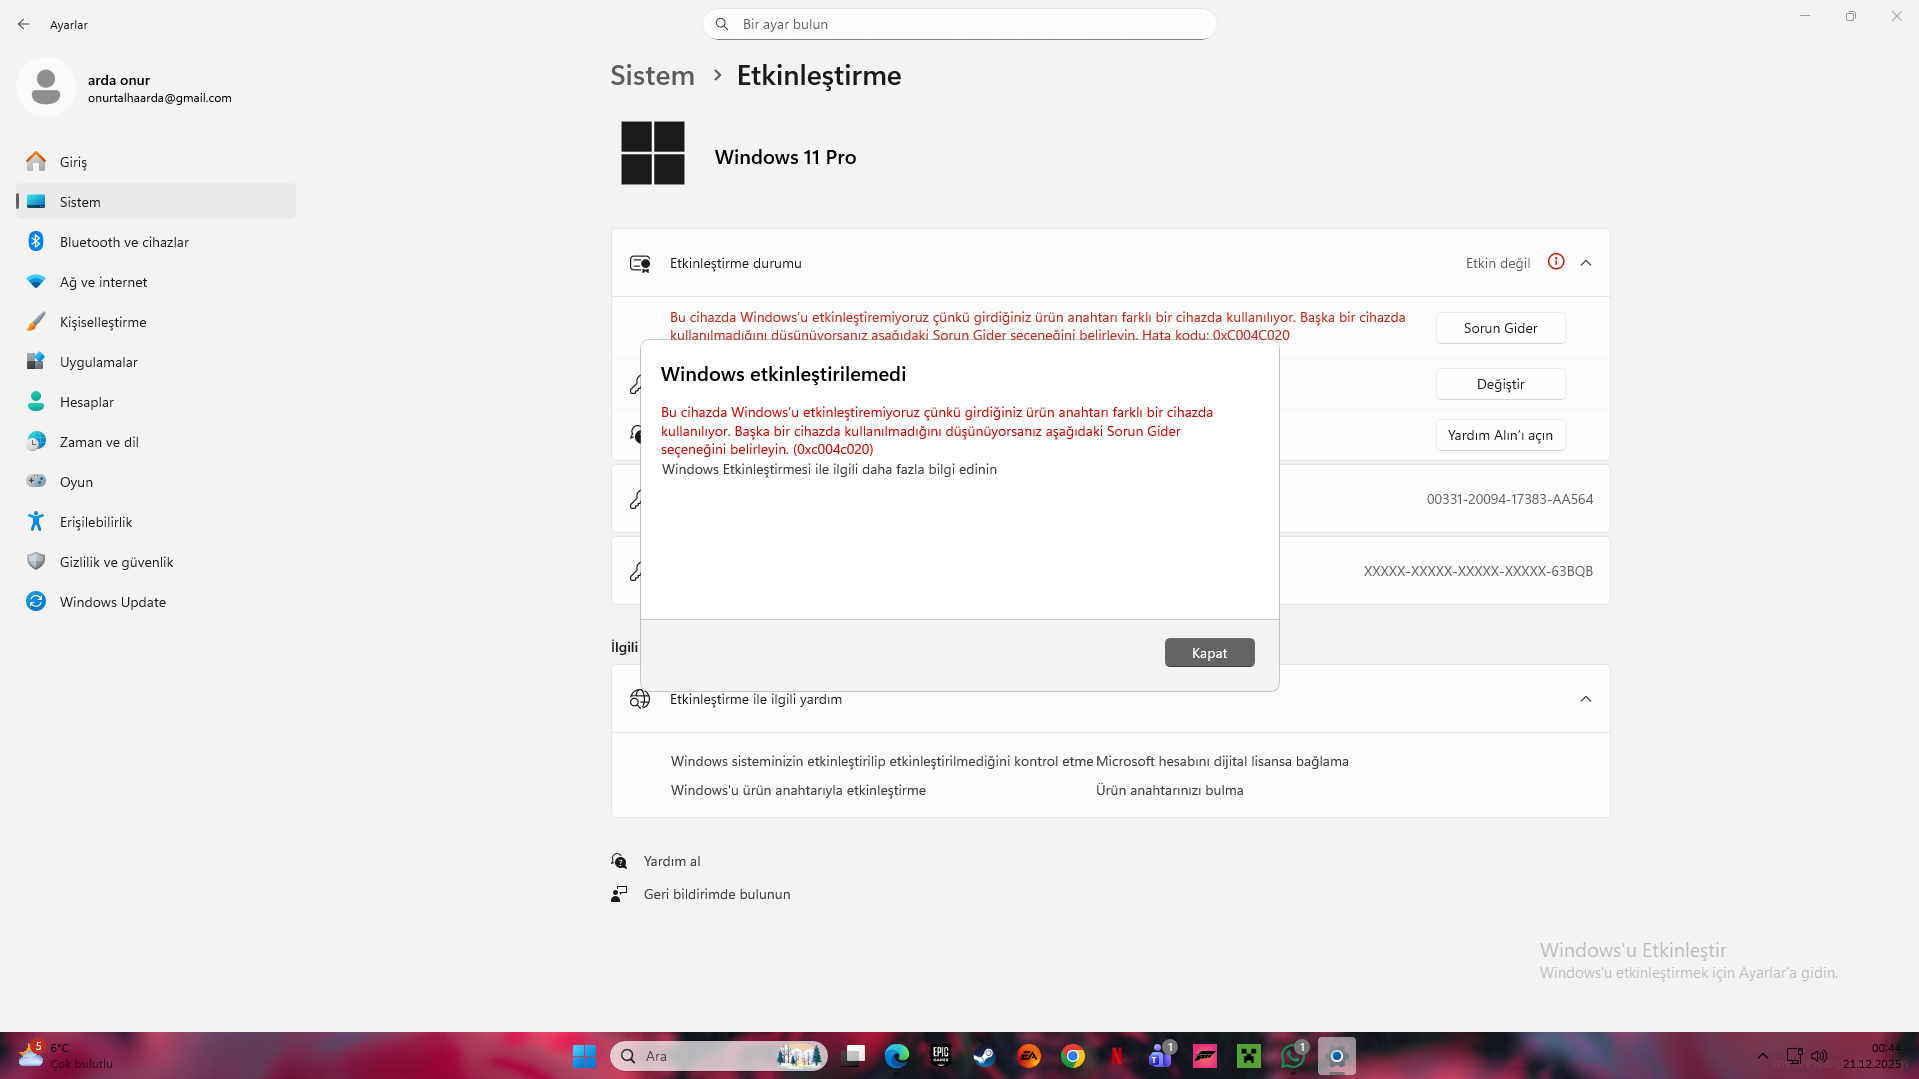Collapse Etkinleştirme ile ilgili yardım section

[1586, 699]
